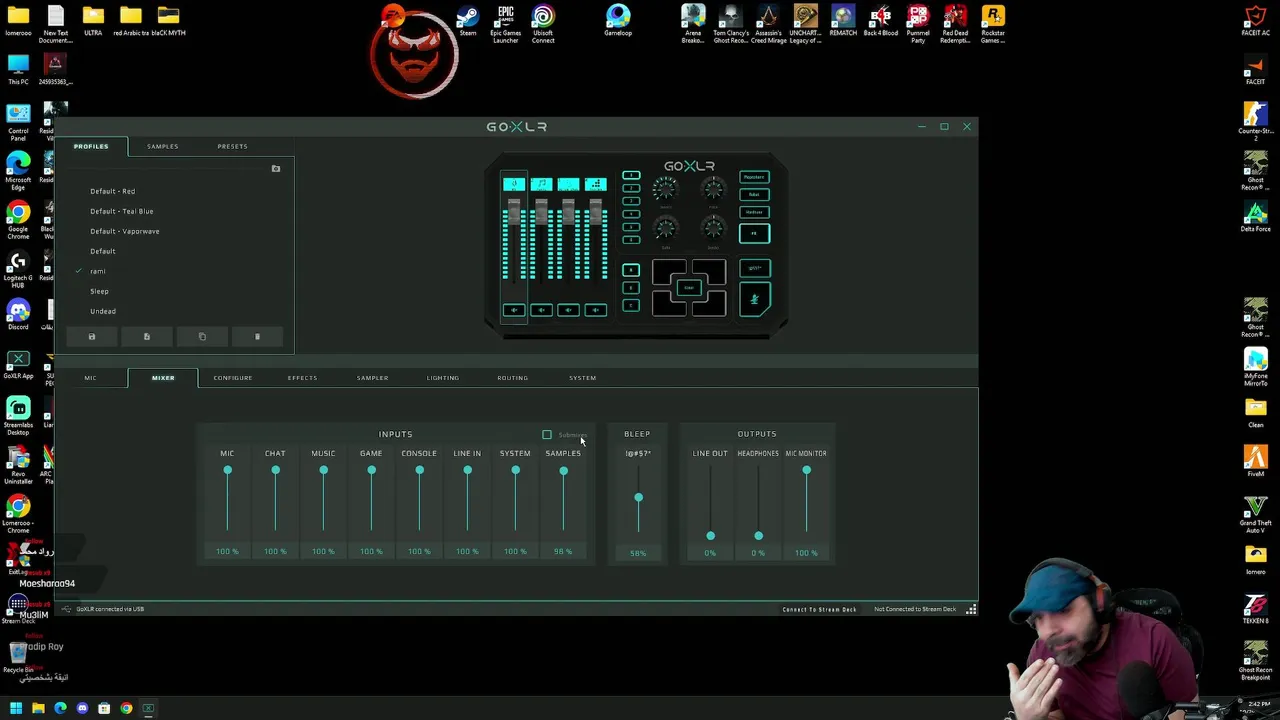Select the Default - Red profile
The height and width of the screenshot is (720, 1280).
point(112,191)
